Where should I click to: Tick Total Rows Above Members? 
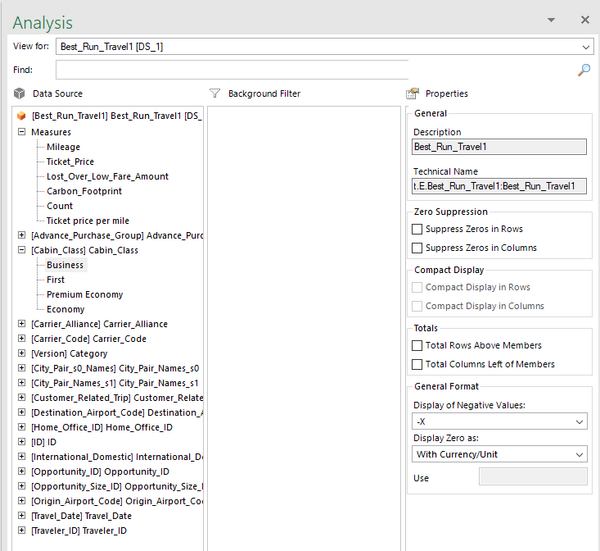tap(417, 346)
